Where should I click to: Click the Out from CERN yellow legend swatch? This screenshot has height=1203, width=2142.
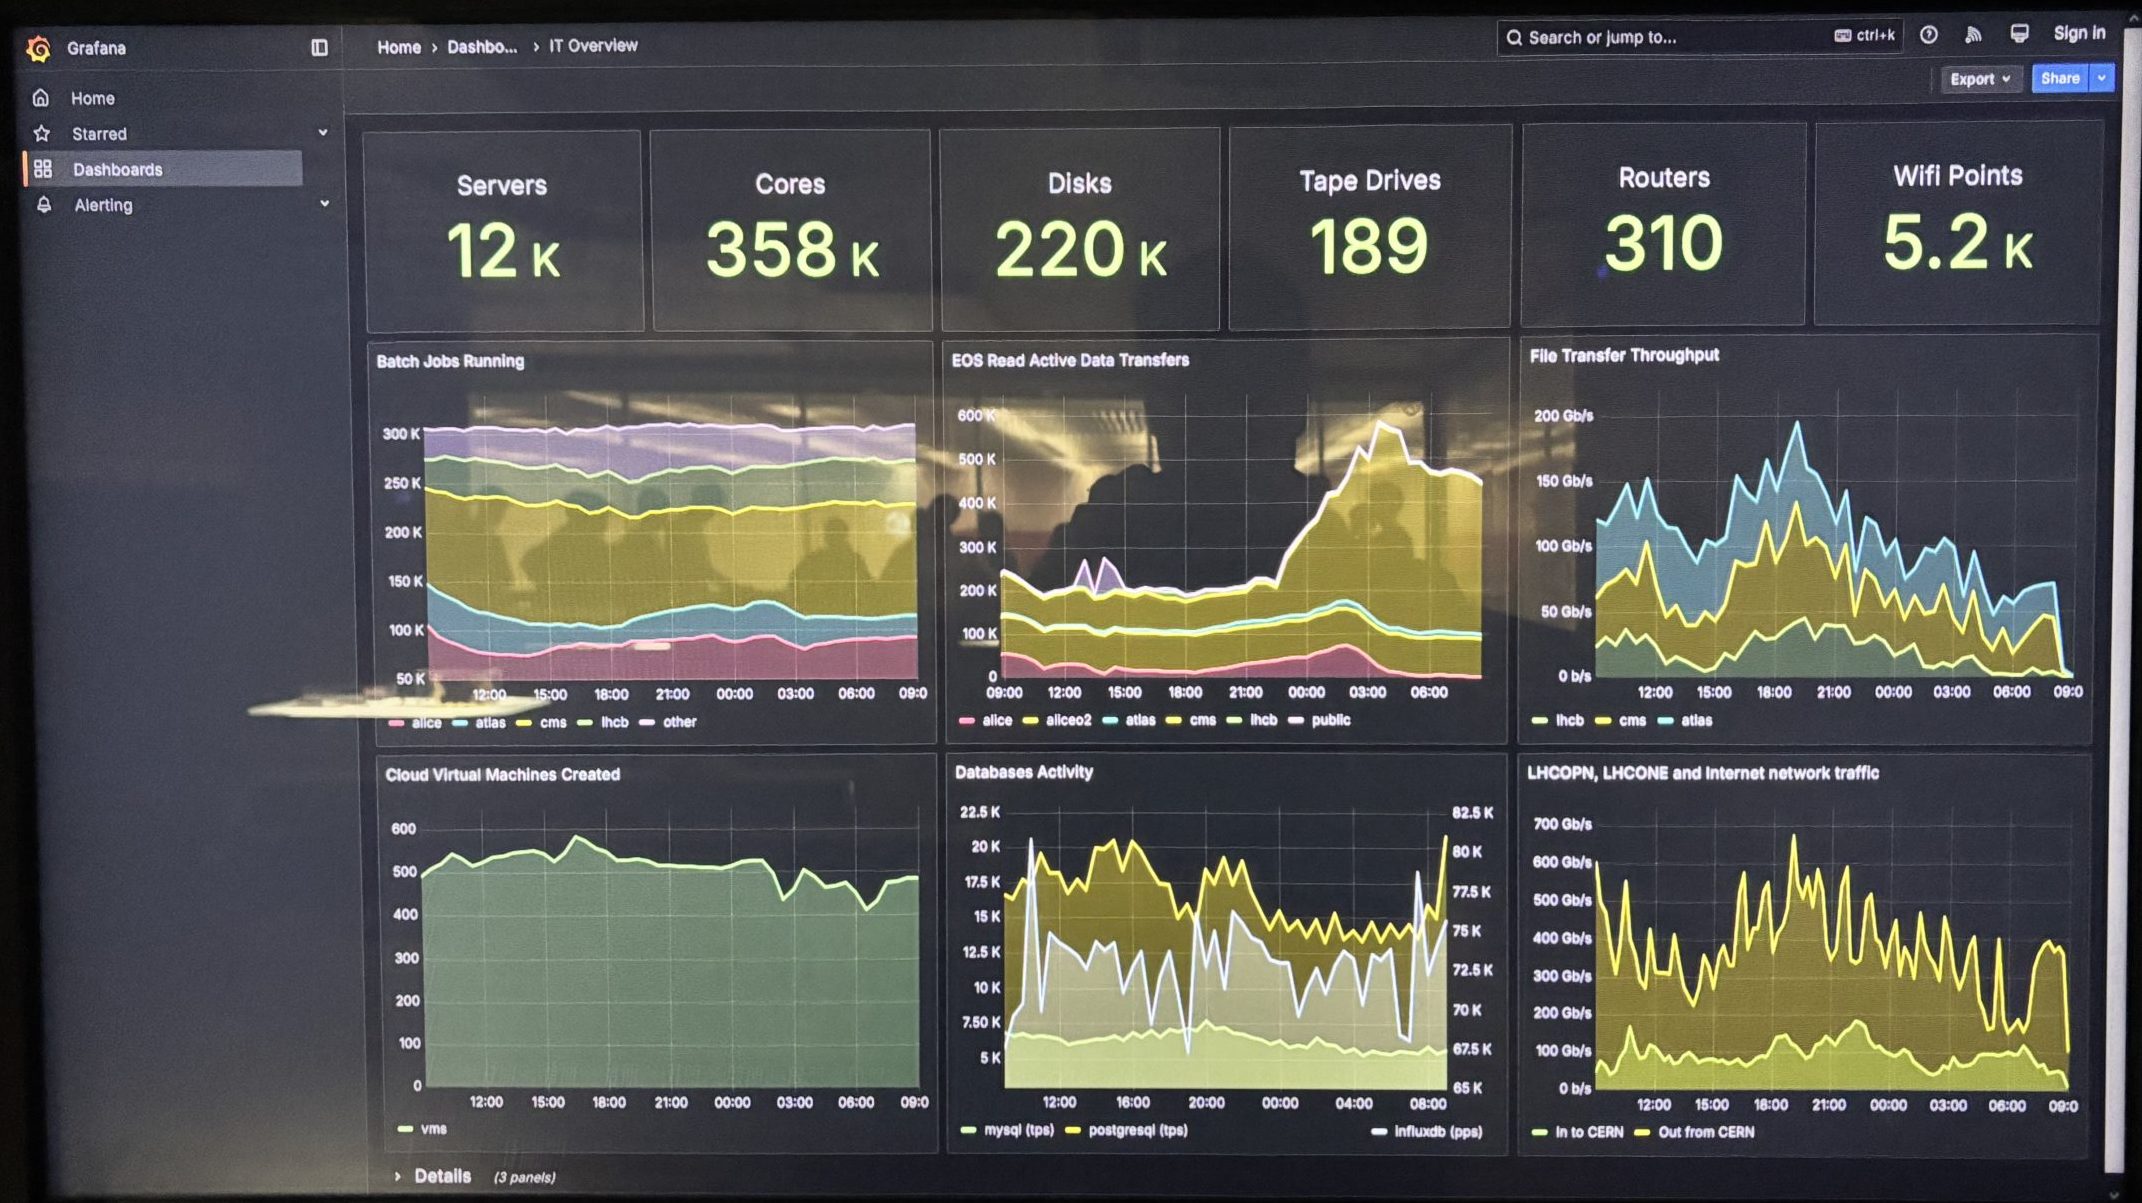pos(1641,1132)
